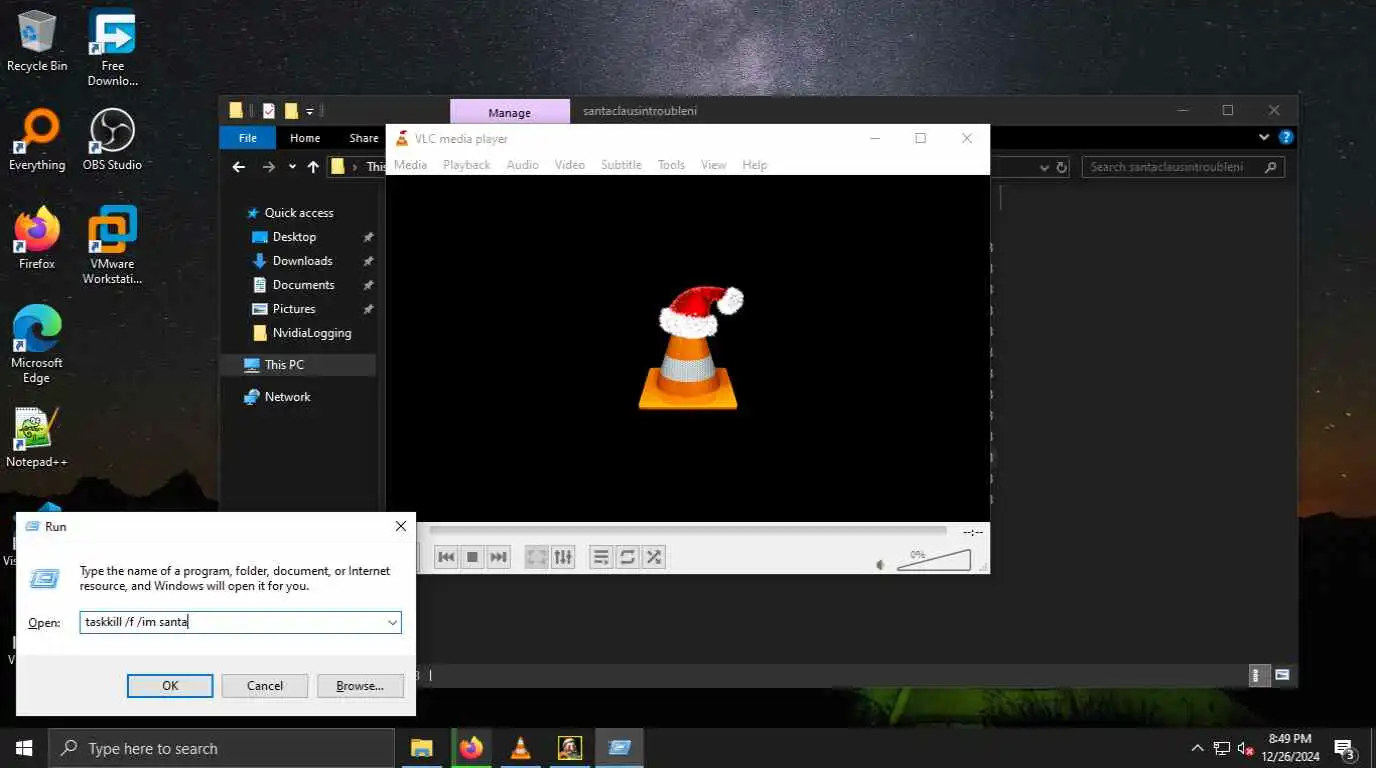The width and height of the screenshot is (1376, 768).
Task: Select OBS Studio desktop shortcut
Action: 112,141
